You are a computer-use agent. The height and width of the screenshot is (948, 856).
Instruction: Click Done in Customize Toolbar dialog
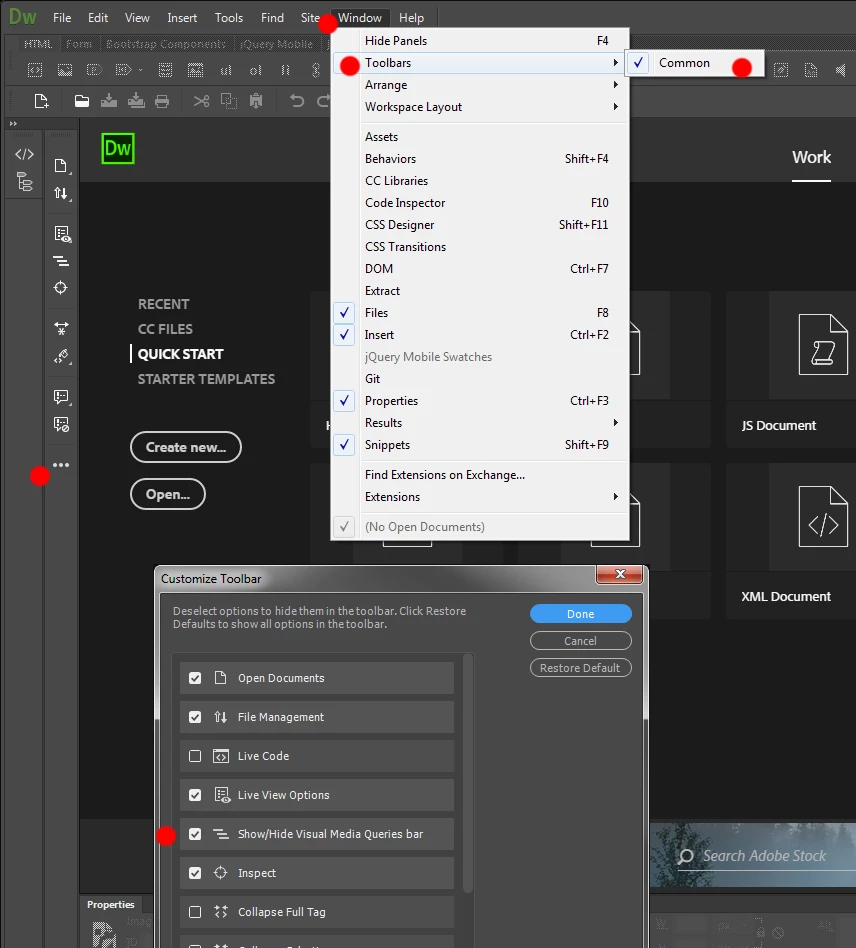580,614
